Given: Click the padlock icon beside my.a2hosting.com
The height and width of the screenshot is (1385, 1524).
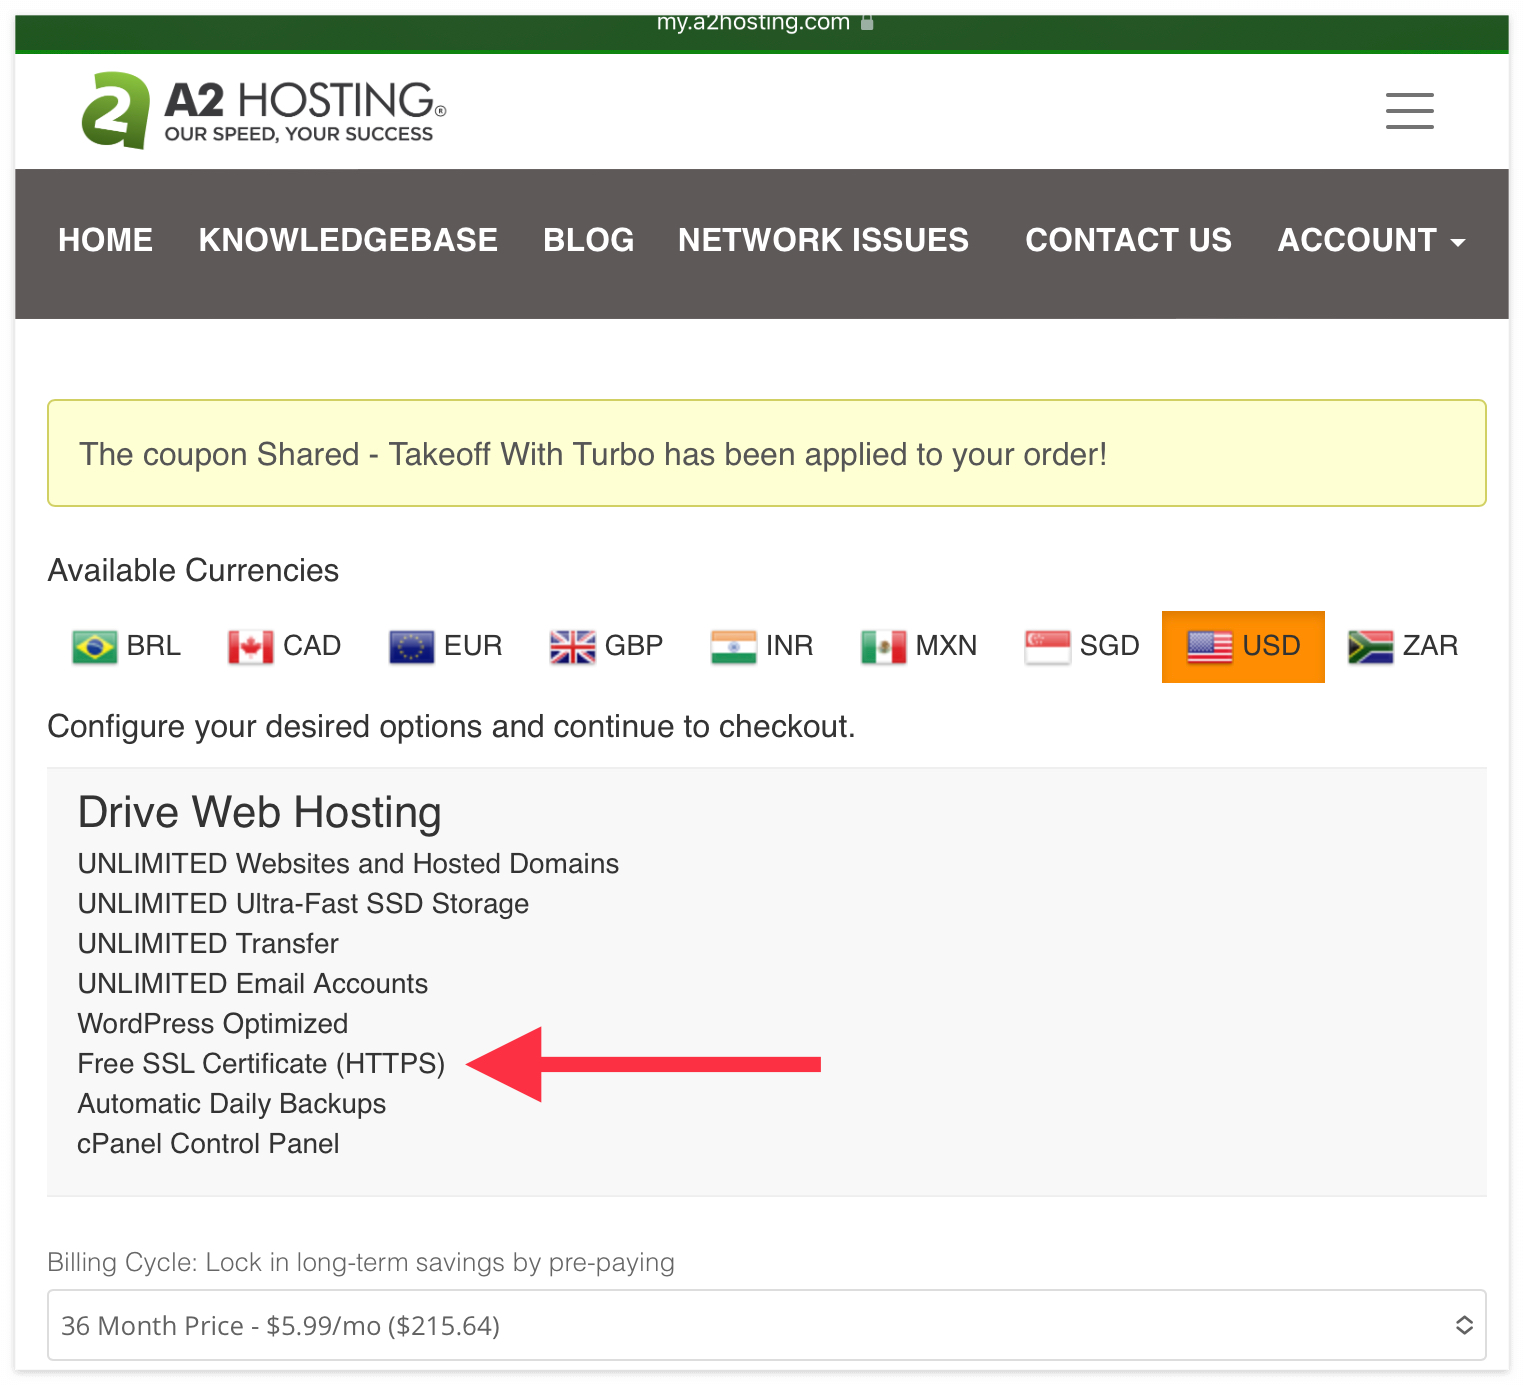Looking at the screenshot, I should 867,22.
